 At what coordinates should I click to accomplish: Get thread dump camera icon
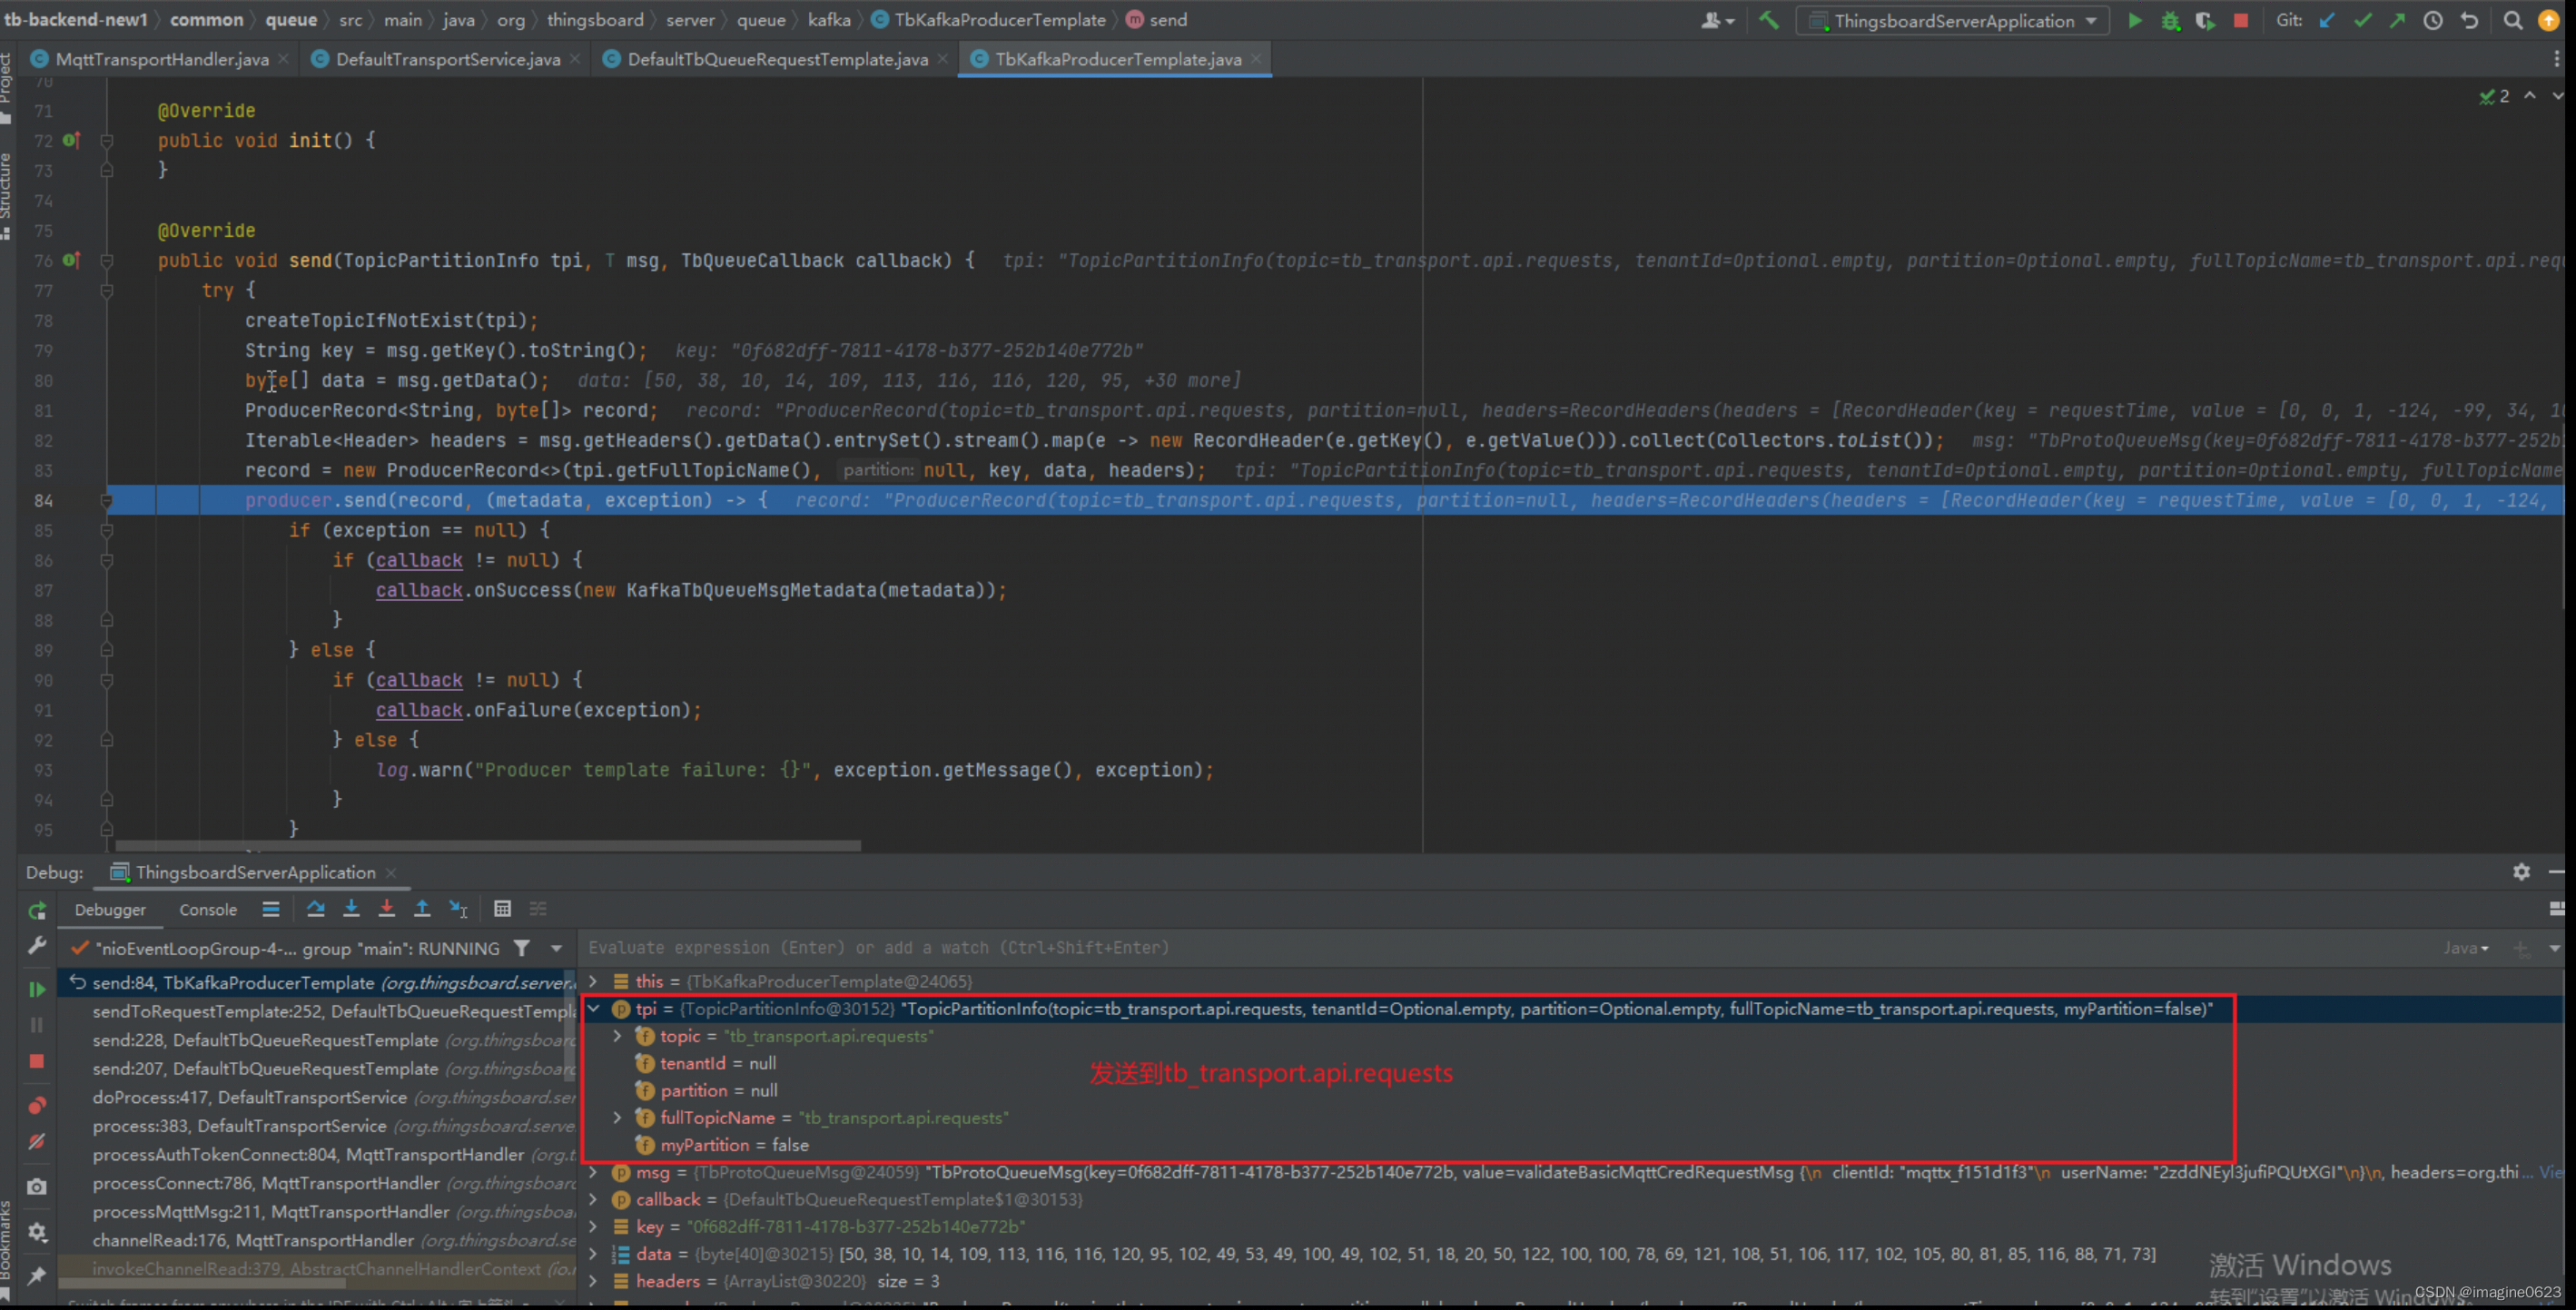pyautogui.click(x=37, y=1187)
